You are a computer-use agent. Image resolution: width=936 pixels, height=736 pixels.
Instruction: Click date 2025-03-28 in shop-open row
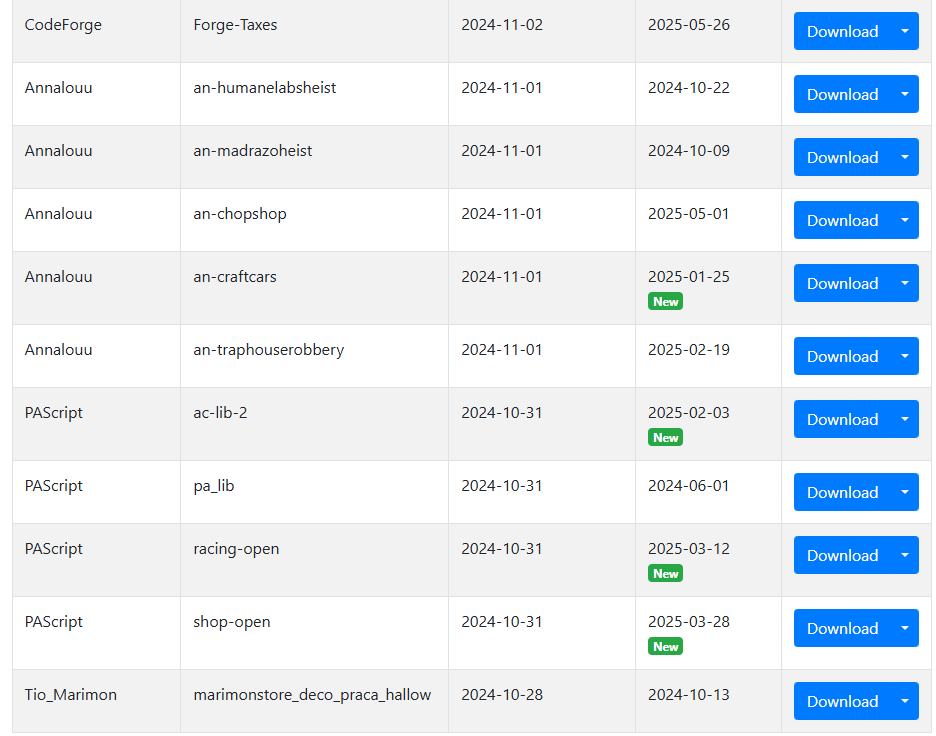689,622
